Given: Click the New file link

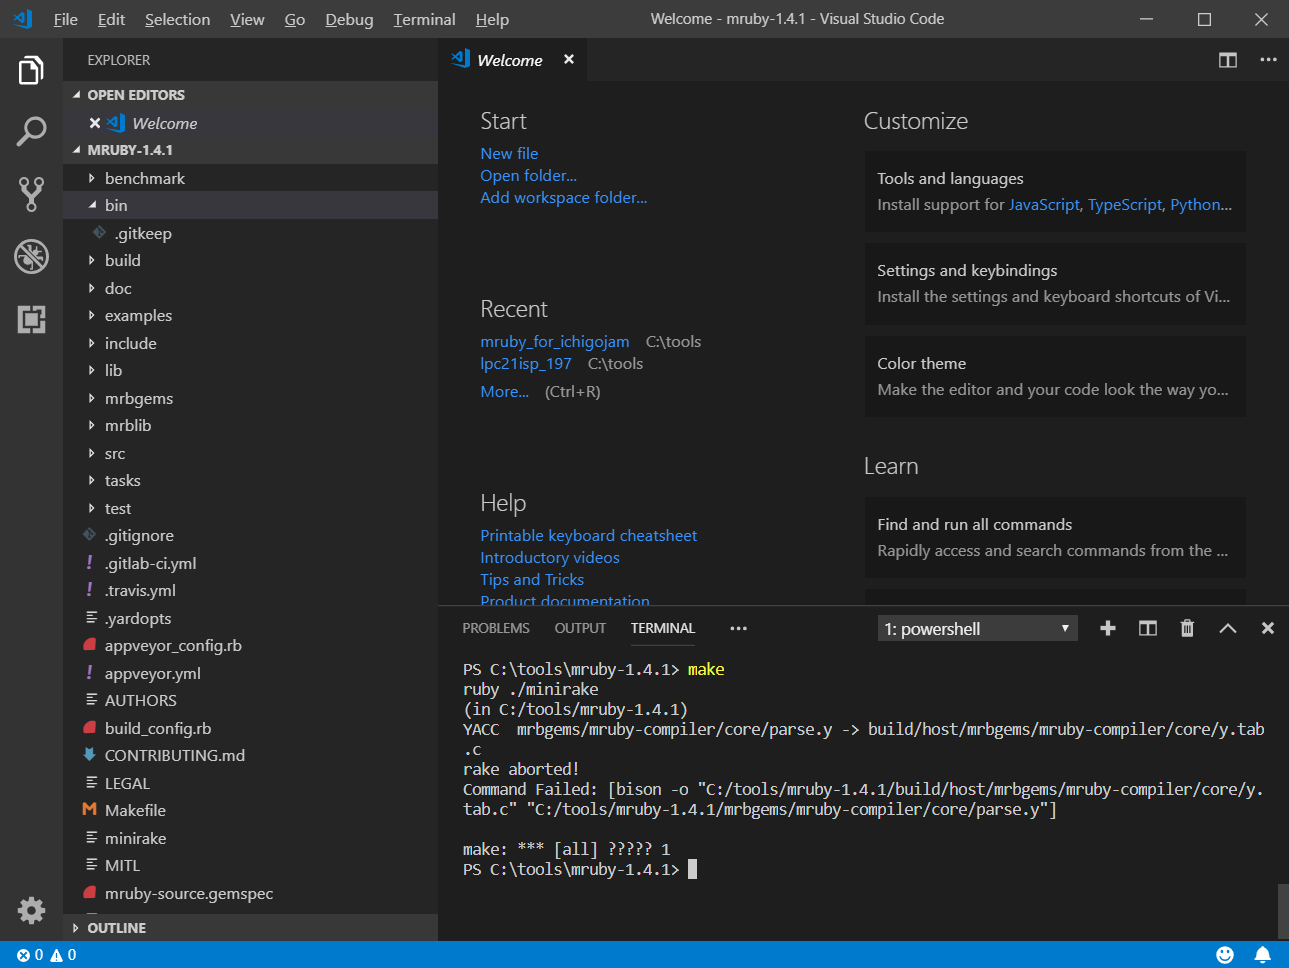Looking at the screenshot, I should coord(509,153).
